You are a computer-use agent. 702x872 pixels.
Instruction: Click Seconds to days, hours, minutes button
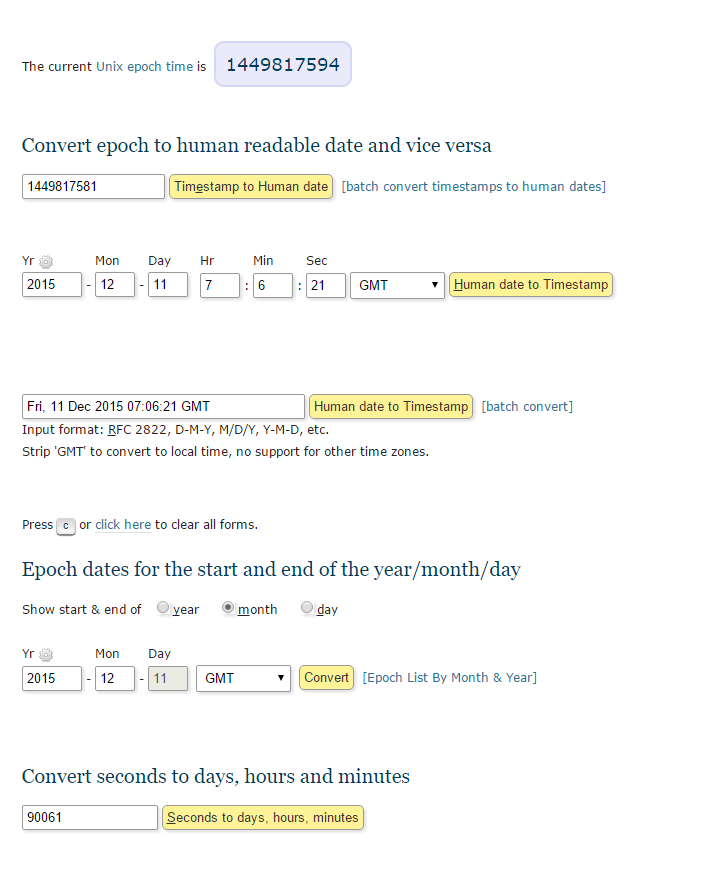pos(263,818)
